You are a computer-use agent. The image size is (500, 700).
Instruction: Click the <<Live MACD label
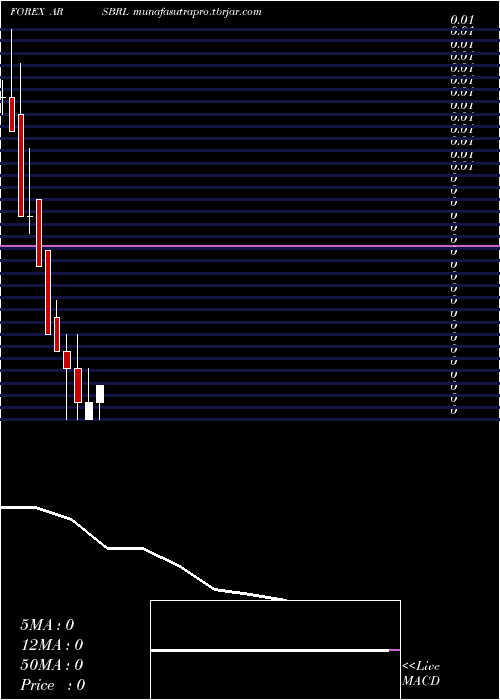(x=421, y=674)
